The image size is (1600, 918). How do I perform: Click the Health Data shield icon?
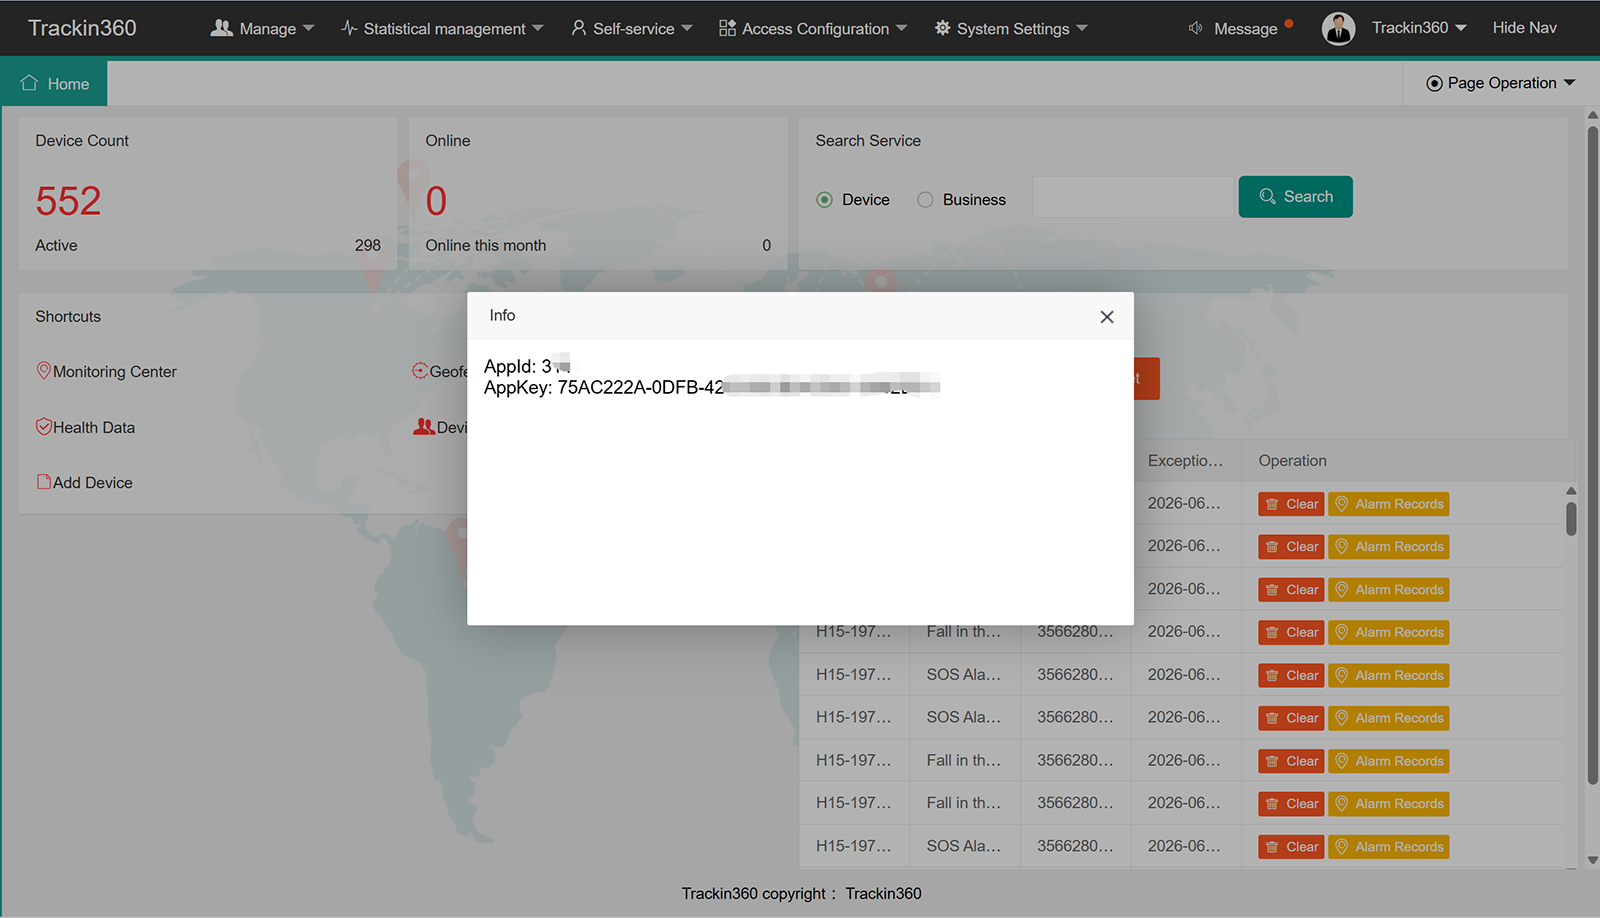pos(43,426)
